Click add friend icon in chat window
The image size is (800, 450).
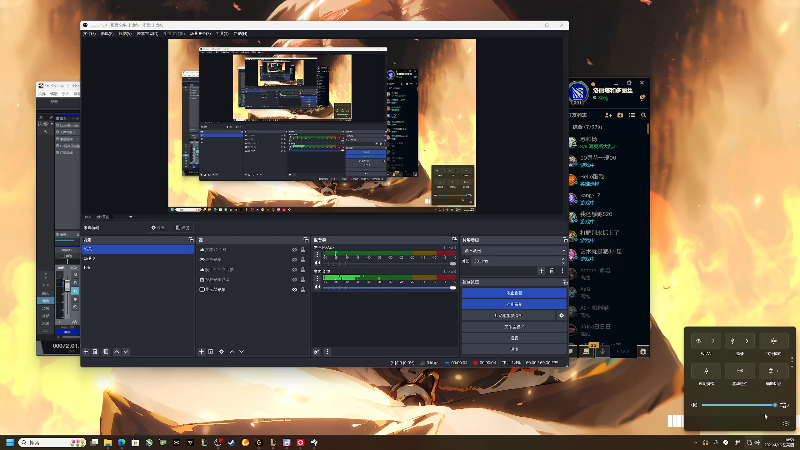[x=608, y=115]
